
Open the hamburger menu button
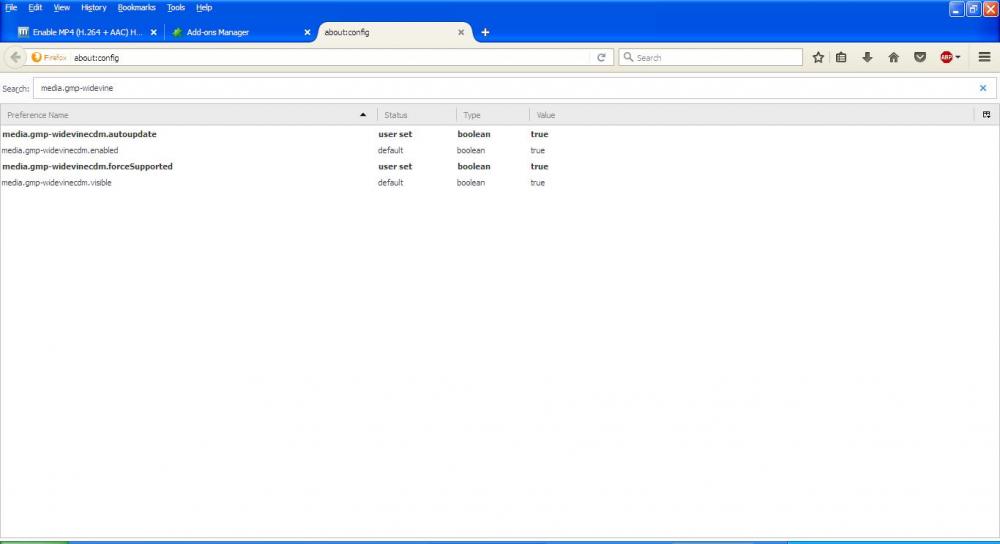(984, 57)
